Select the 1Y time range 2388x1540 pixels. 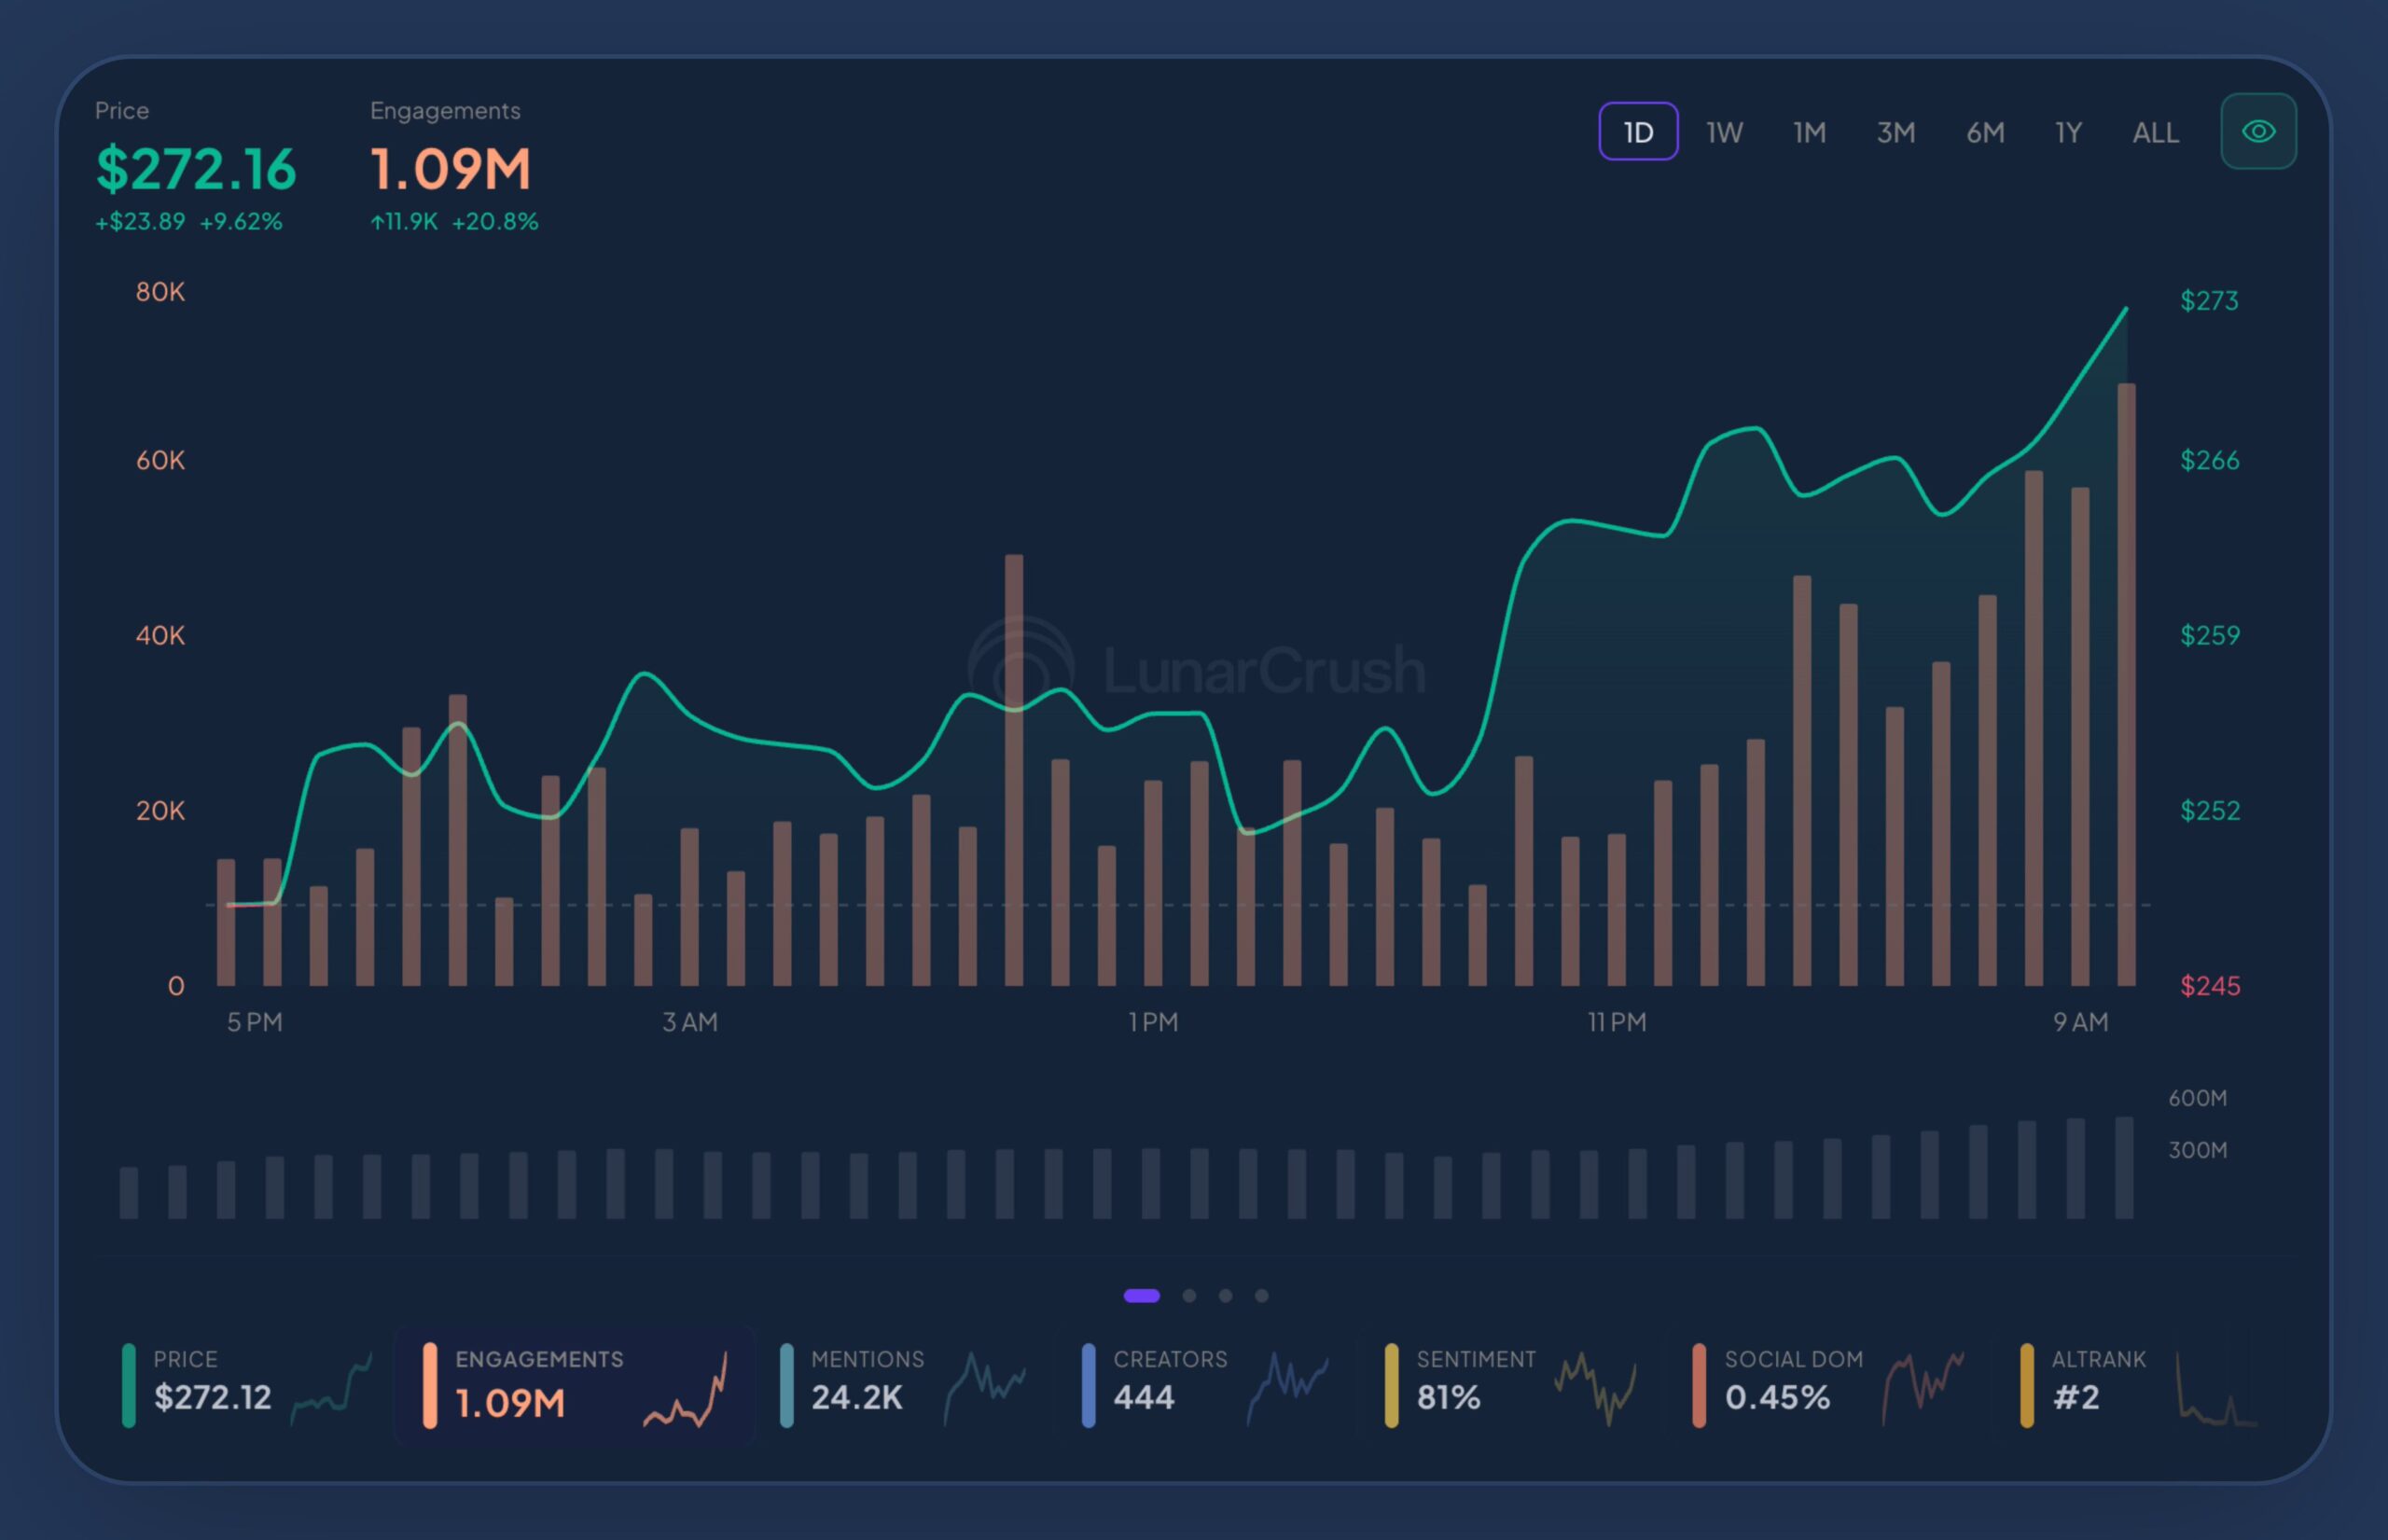coord(2067,131)
